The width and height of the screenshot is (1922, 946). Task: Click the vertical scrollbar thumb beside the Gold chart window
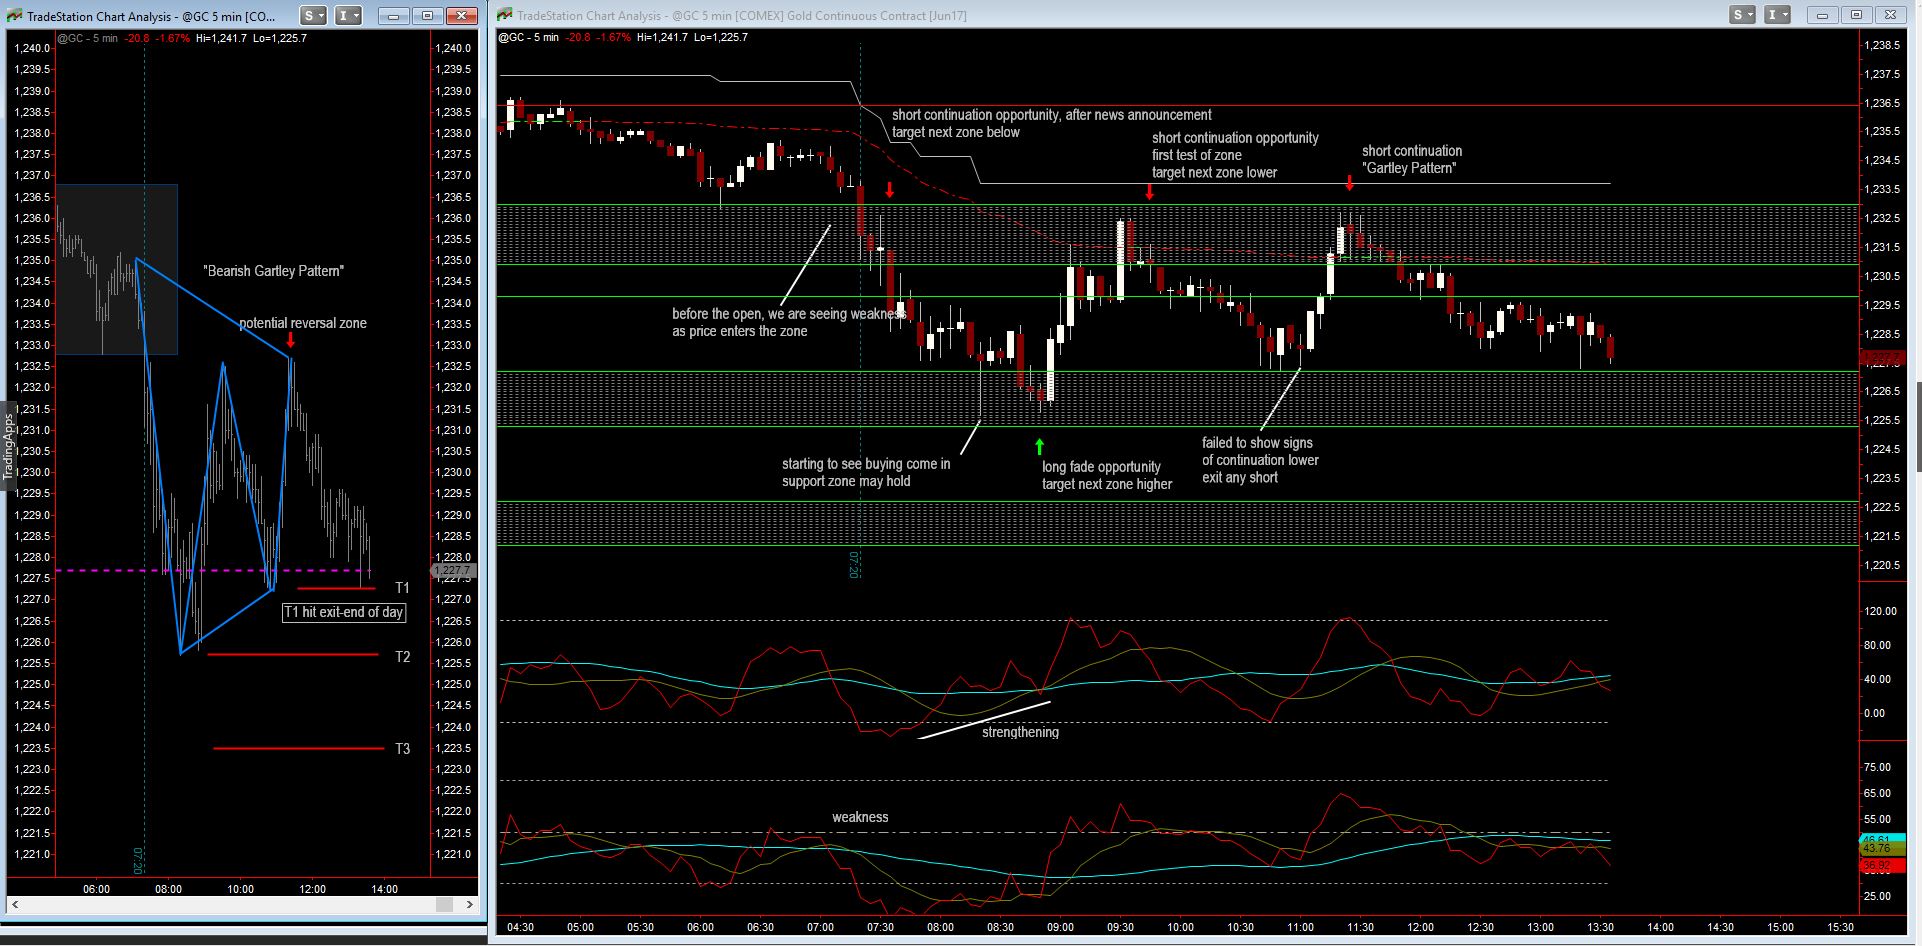[x=1918, y=427]
